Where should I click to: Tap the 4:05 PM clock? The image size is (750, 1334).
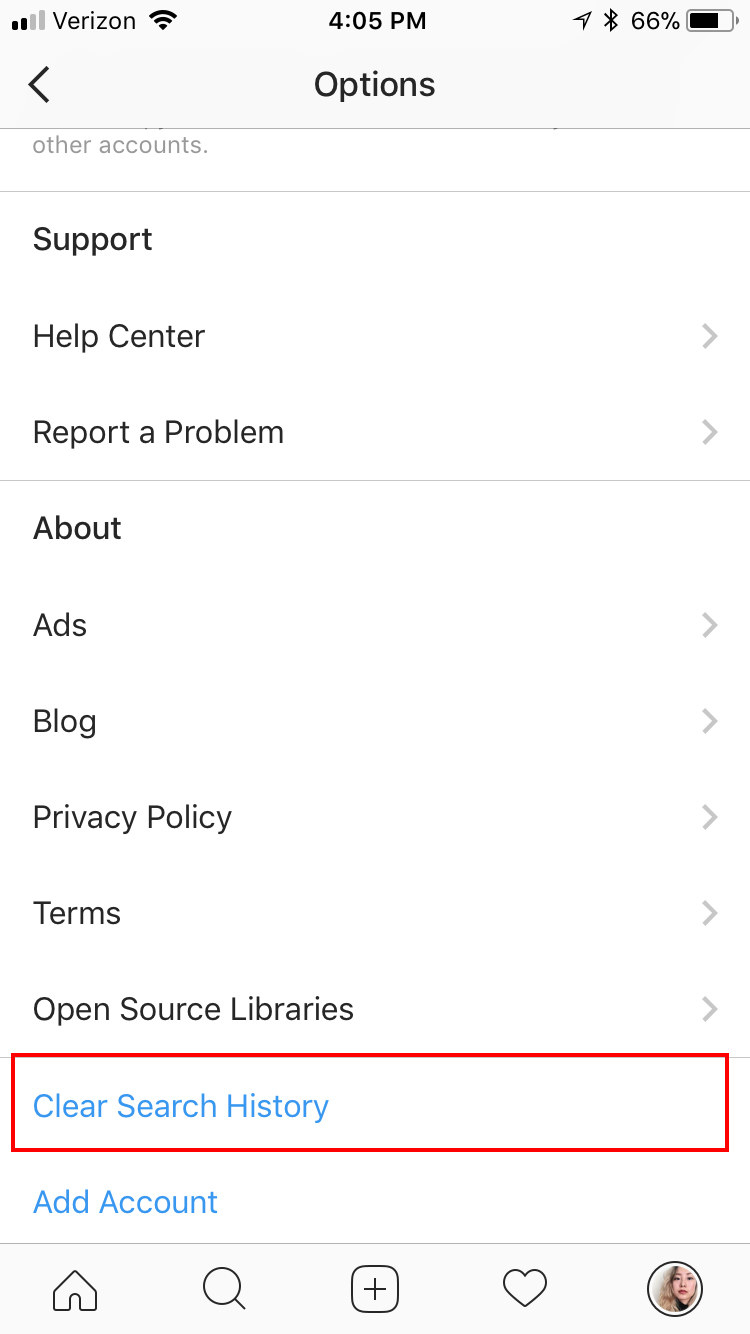pyautogui.click(x=377, y=21)
